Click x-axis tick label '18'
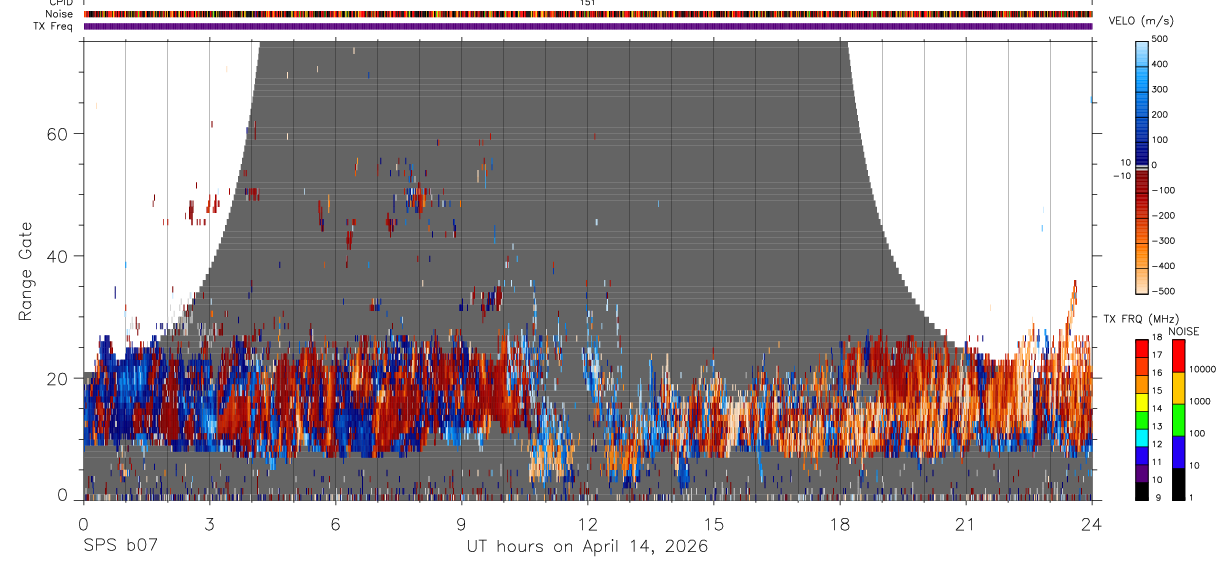 click(839, 523)
